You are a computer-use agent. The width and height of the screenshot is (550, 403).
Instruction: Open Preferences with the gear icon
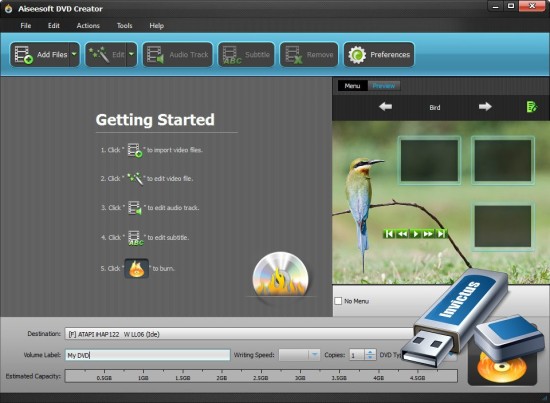pos(379,54)
